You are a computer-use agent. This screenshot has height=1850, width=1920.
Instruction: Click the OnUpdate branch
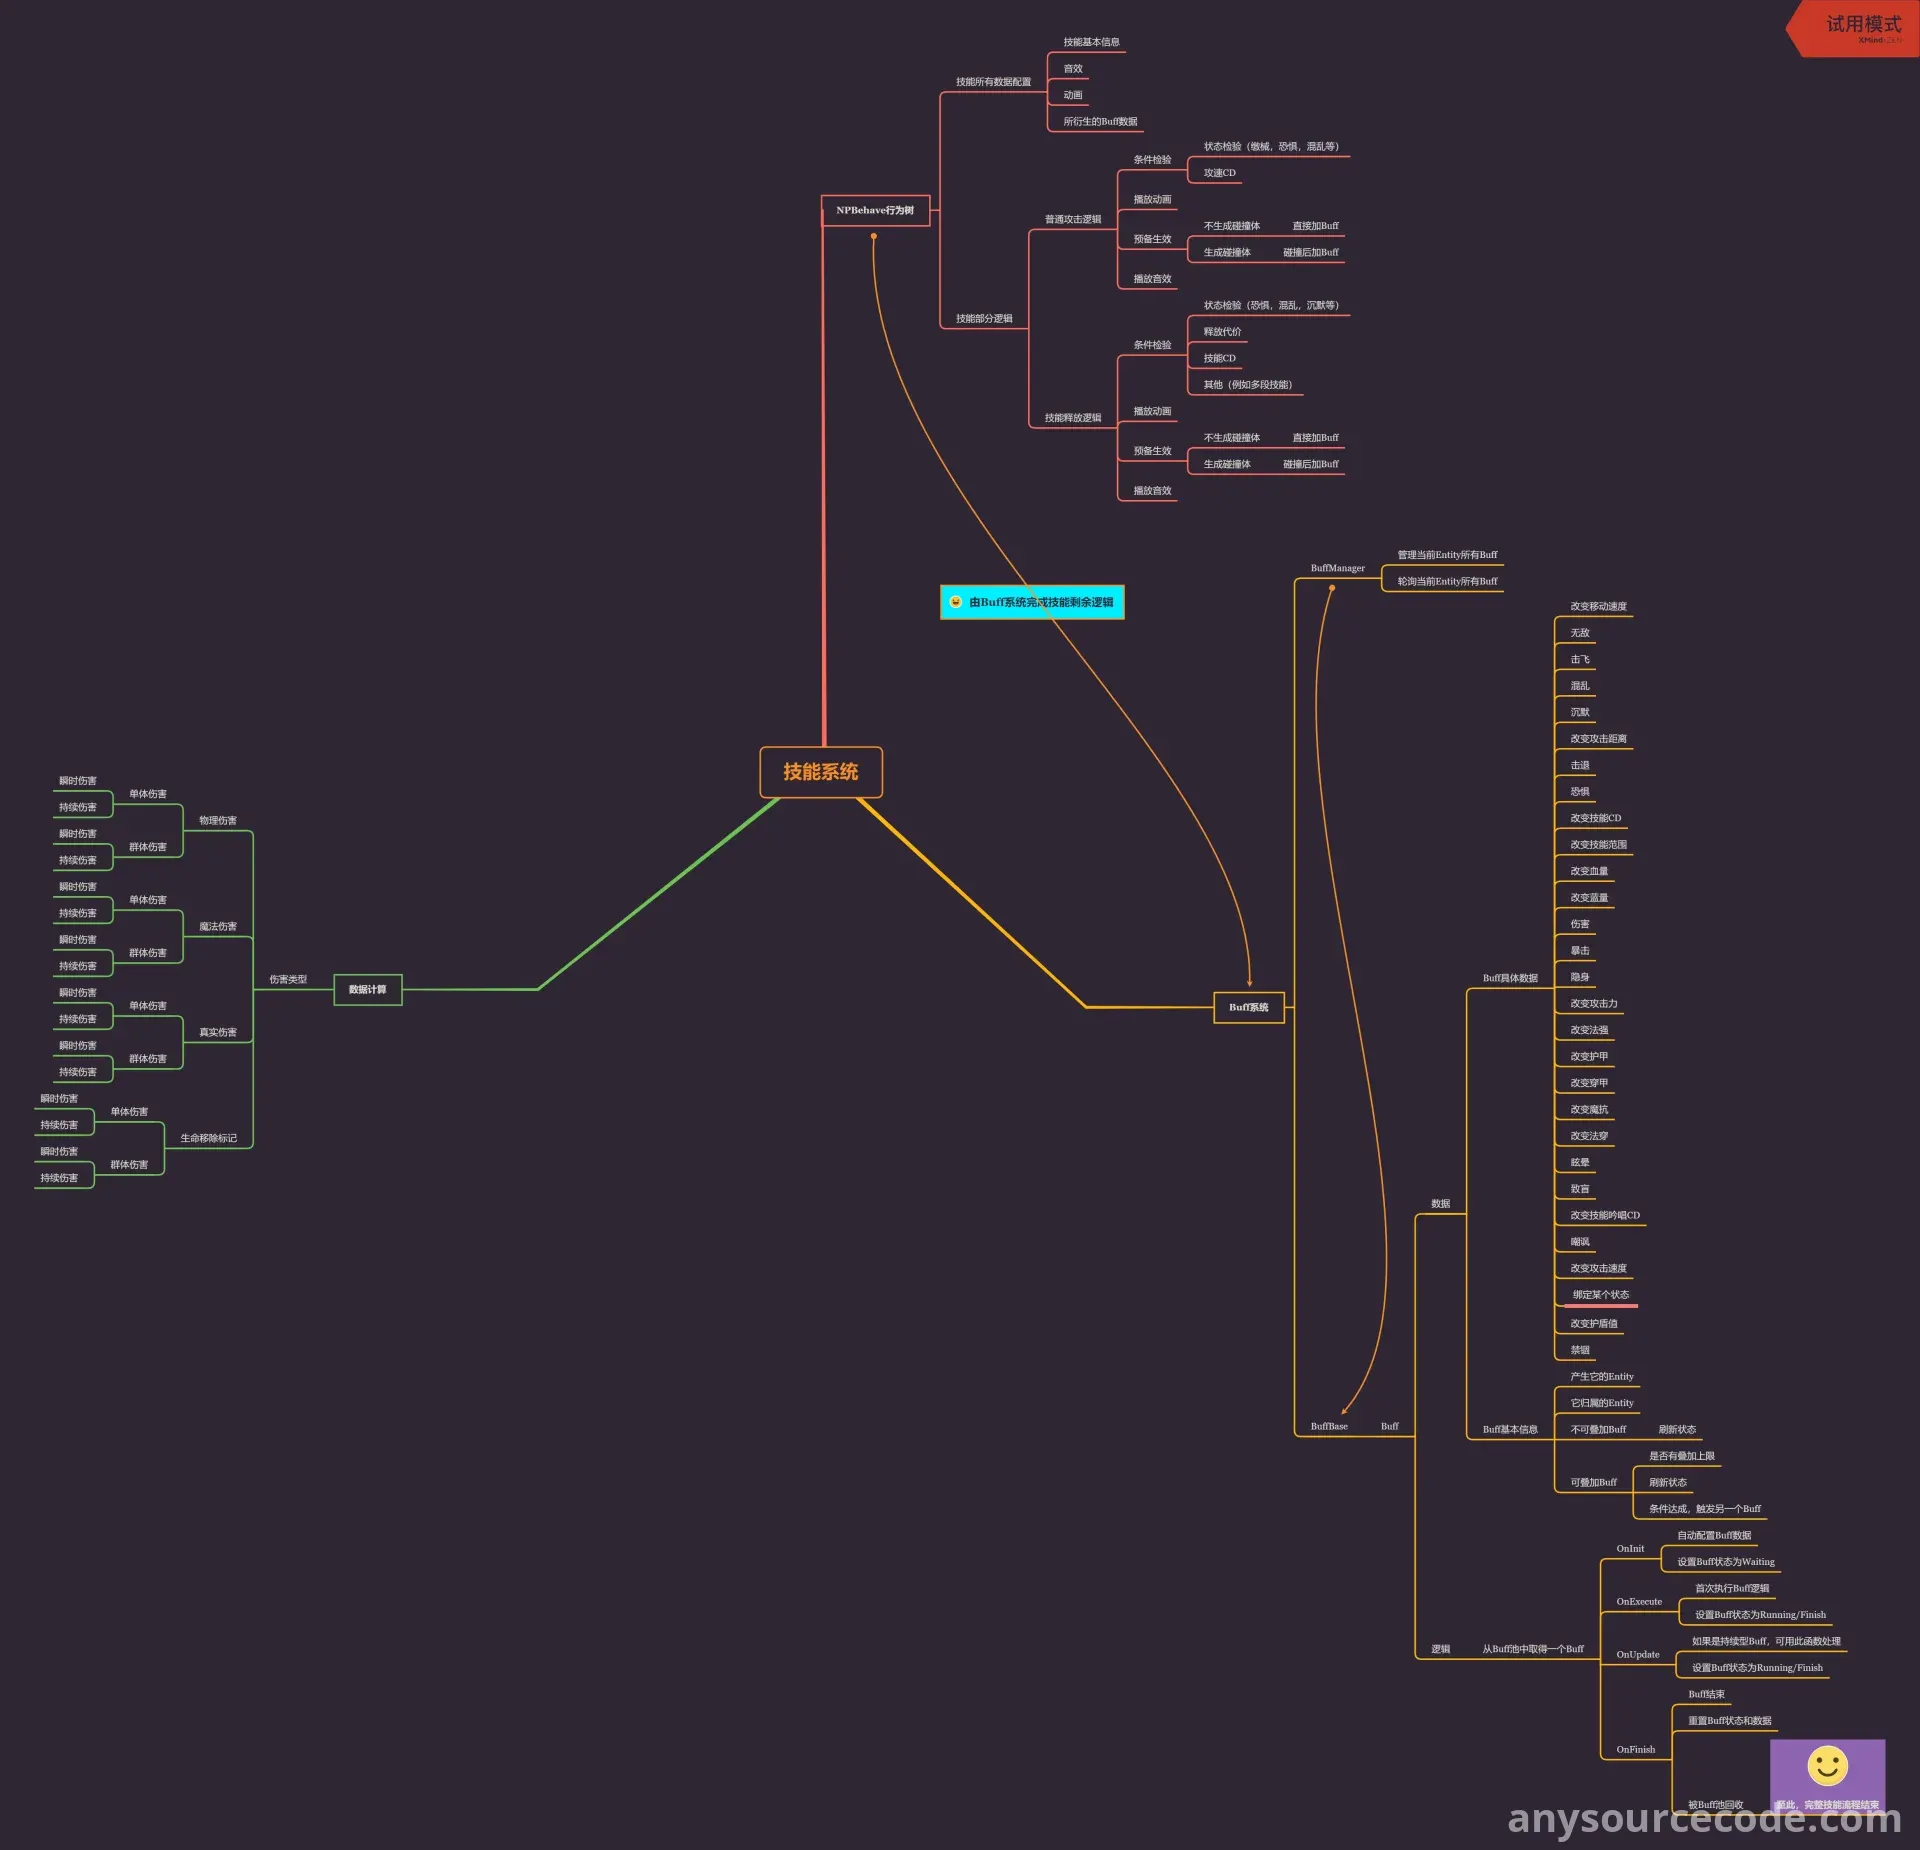pyautogui.click(x=1637, y=1654)
